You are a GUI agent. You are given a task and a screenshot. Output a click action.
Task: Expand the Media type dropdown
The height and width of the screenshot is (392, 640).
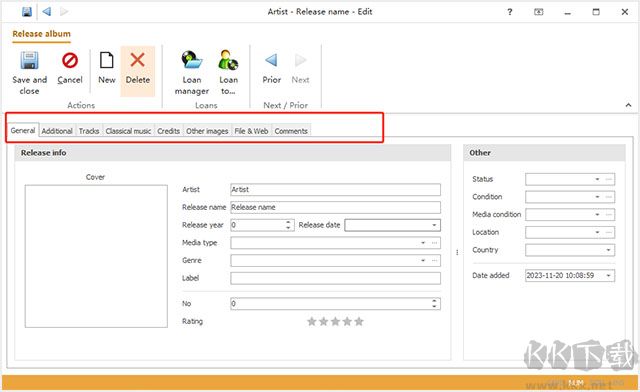423,243
